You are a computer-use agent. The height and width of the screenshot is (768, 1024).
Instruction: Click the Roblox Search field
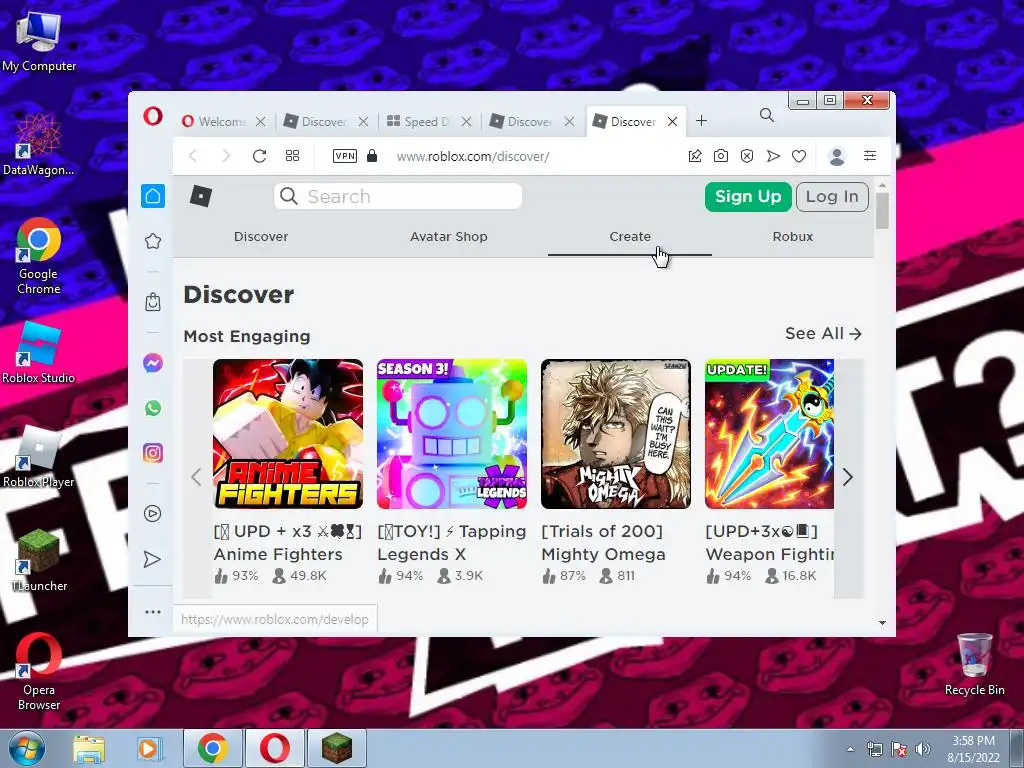click(398, 197)
